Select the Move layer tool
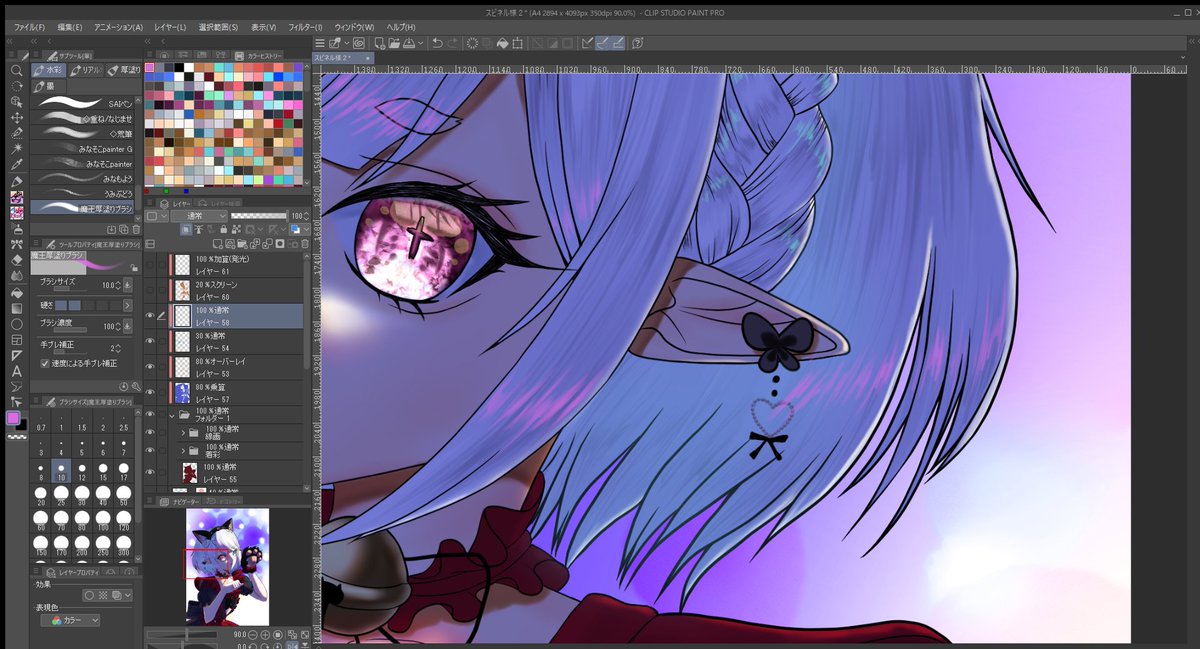 pyautogui.click(x=16, y=117)
